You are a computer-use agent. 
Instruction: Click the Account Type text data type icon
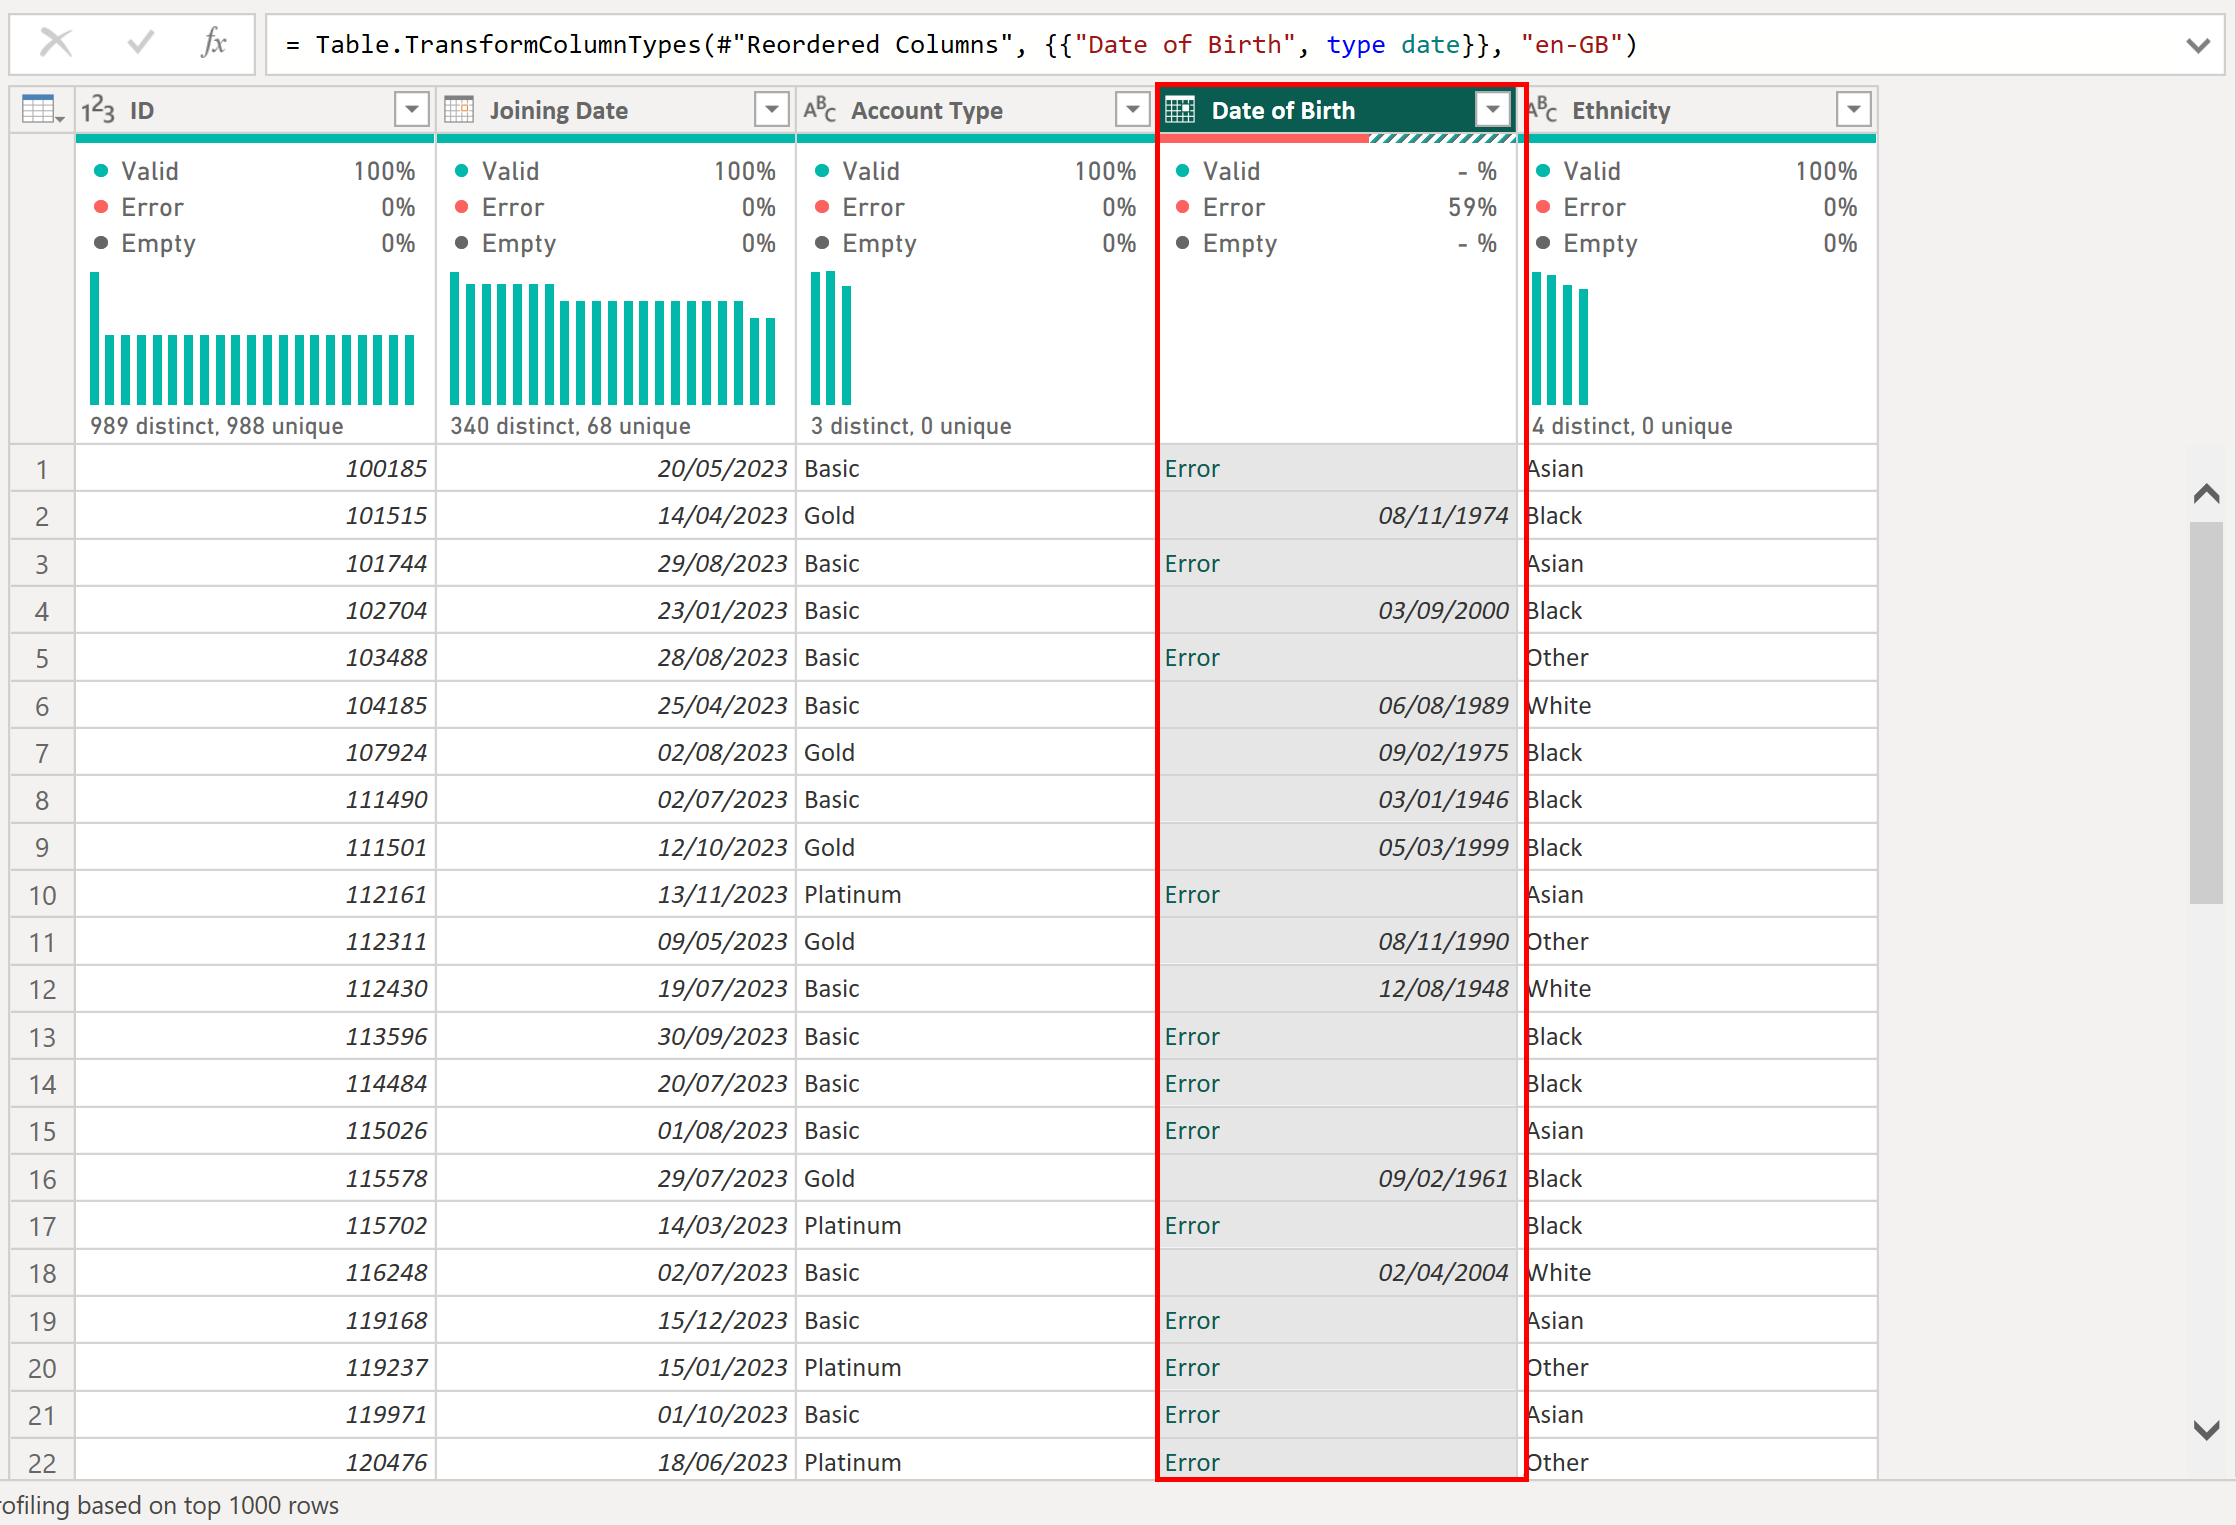point(819,109)
